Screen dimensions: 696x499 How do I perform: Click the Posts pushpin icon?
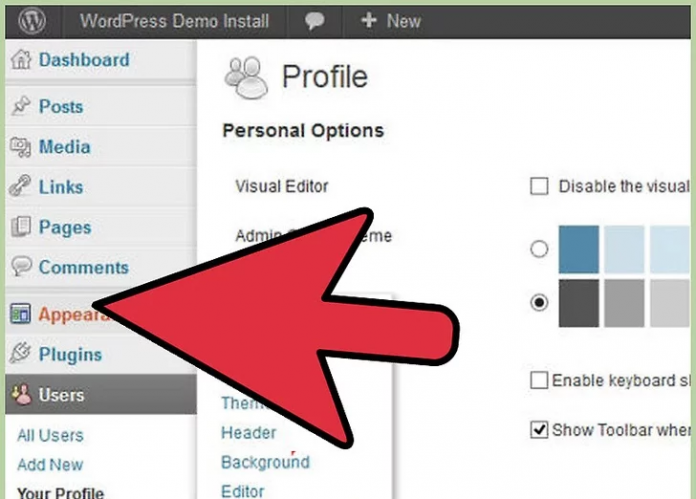(20, 106)
